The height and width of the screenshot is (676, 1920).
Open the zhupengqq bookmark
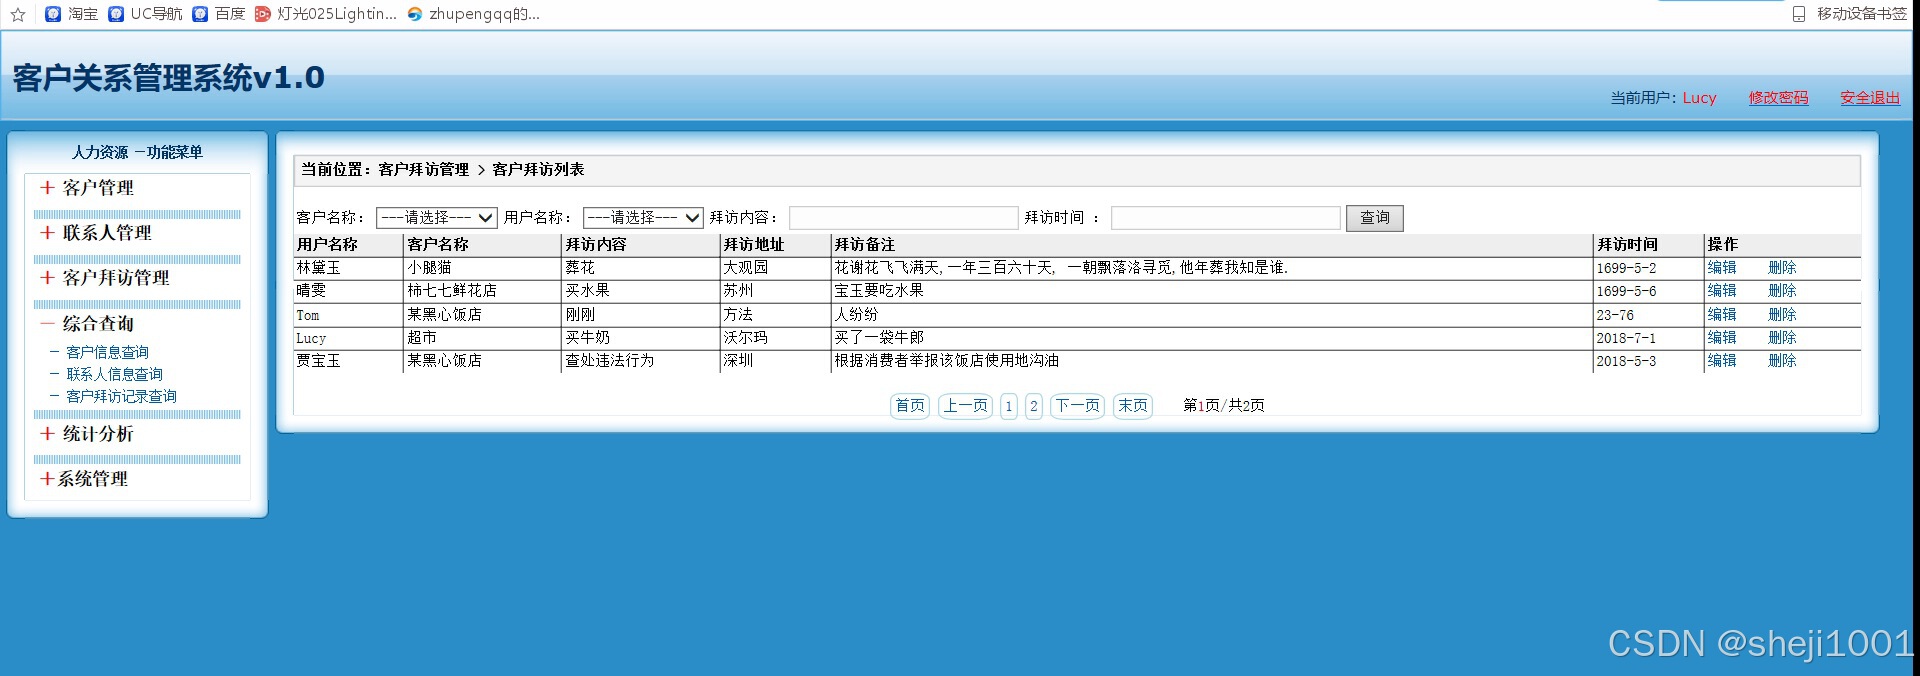pos(473,14)
